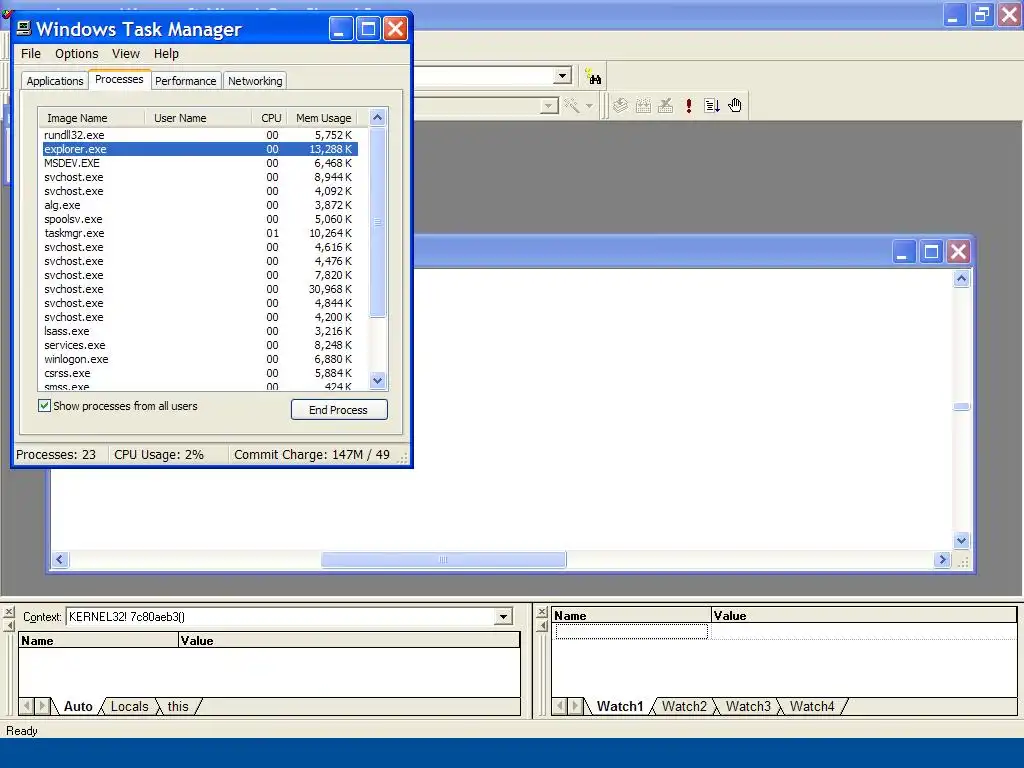Click the right tab-scroll arrow beside the Watch1 tab

coord(575,706)
